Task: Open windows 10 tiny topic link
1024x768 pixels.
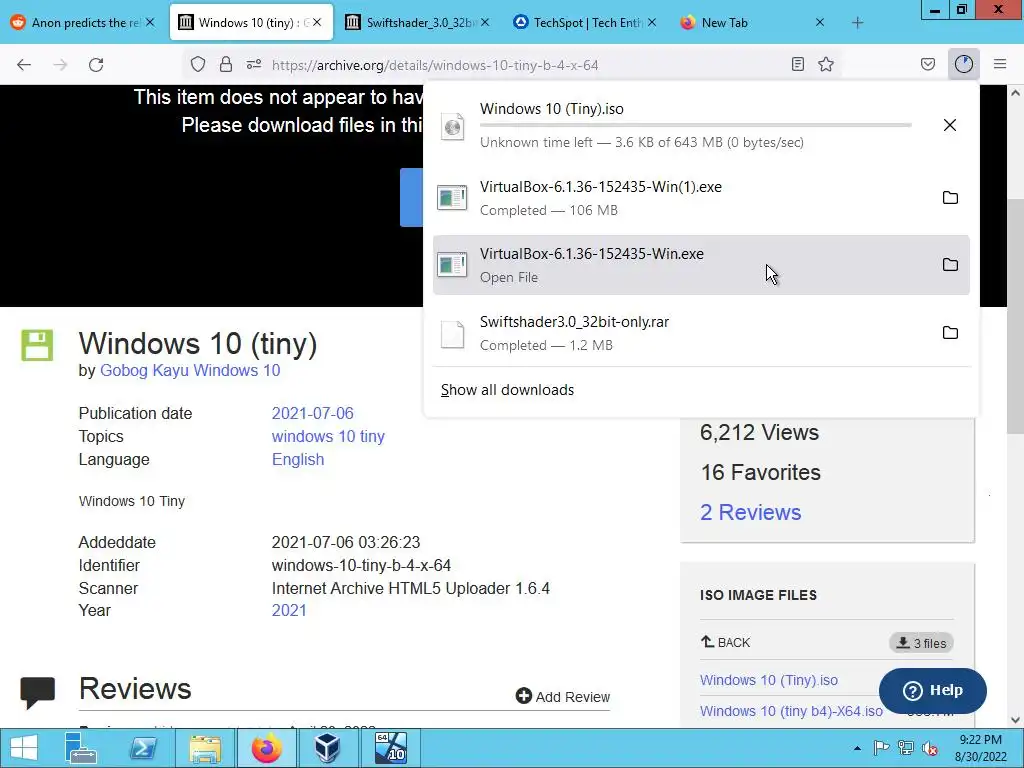Action: (328, 436)
